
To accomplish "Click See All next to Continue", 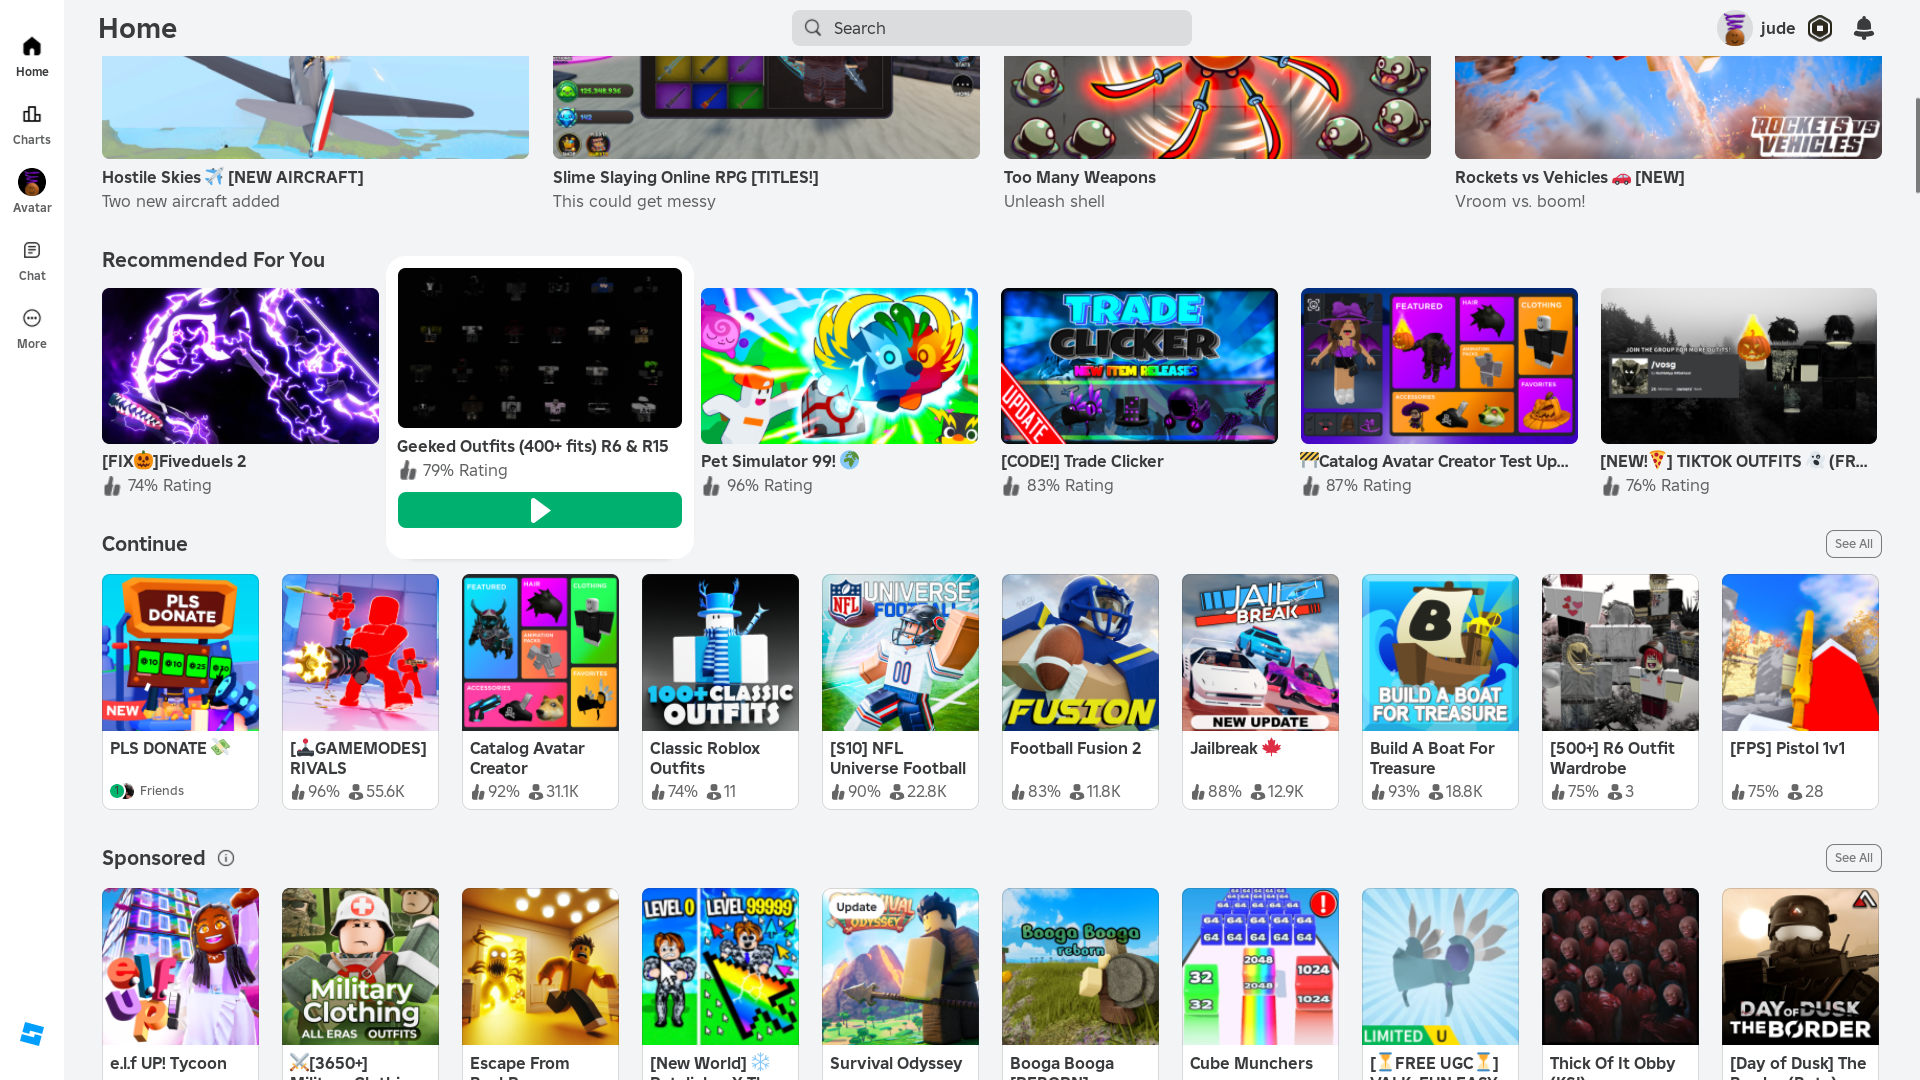I will tap(1853, 544).
